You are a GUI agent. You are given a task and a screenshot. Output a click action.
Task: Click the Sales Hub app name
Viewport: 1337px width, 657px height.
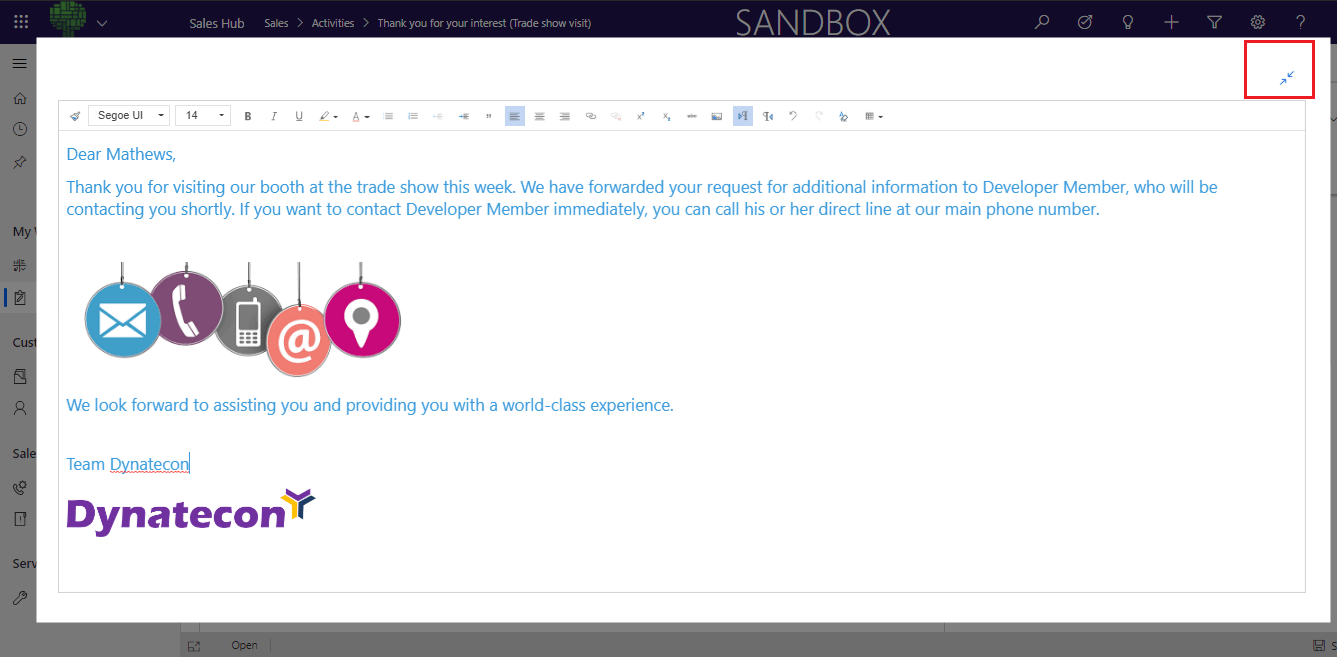coord(216,23)
